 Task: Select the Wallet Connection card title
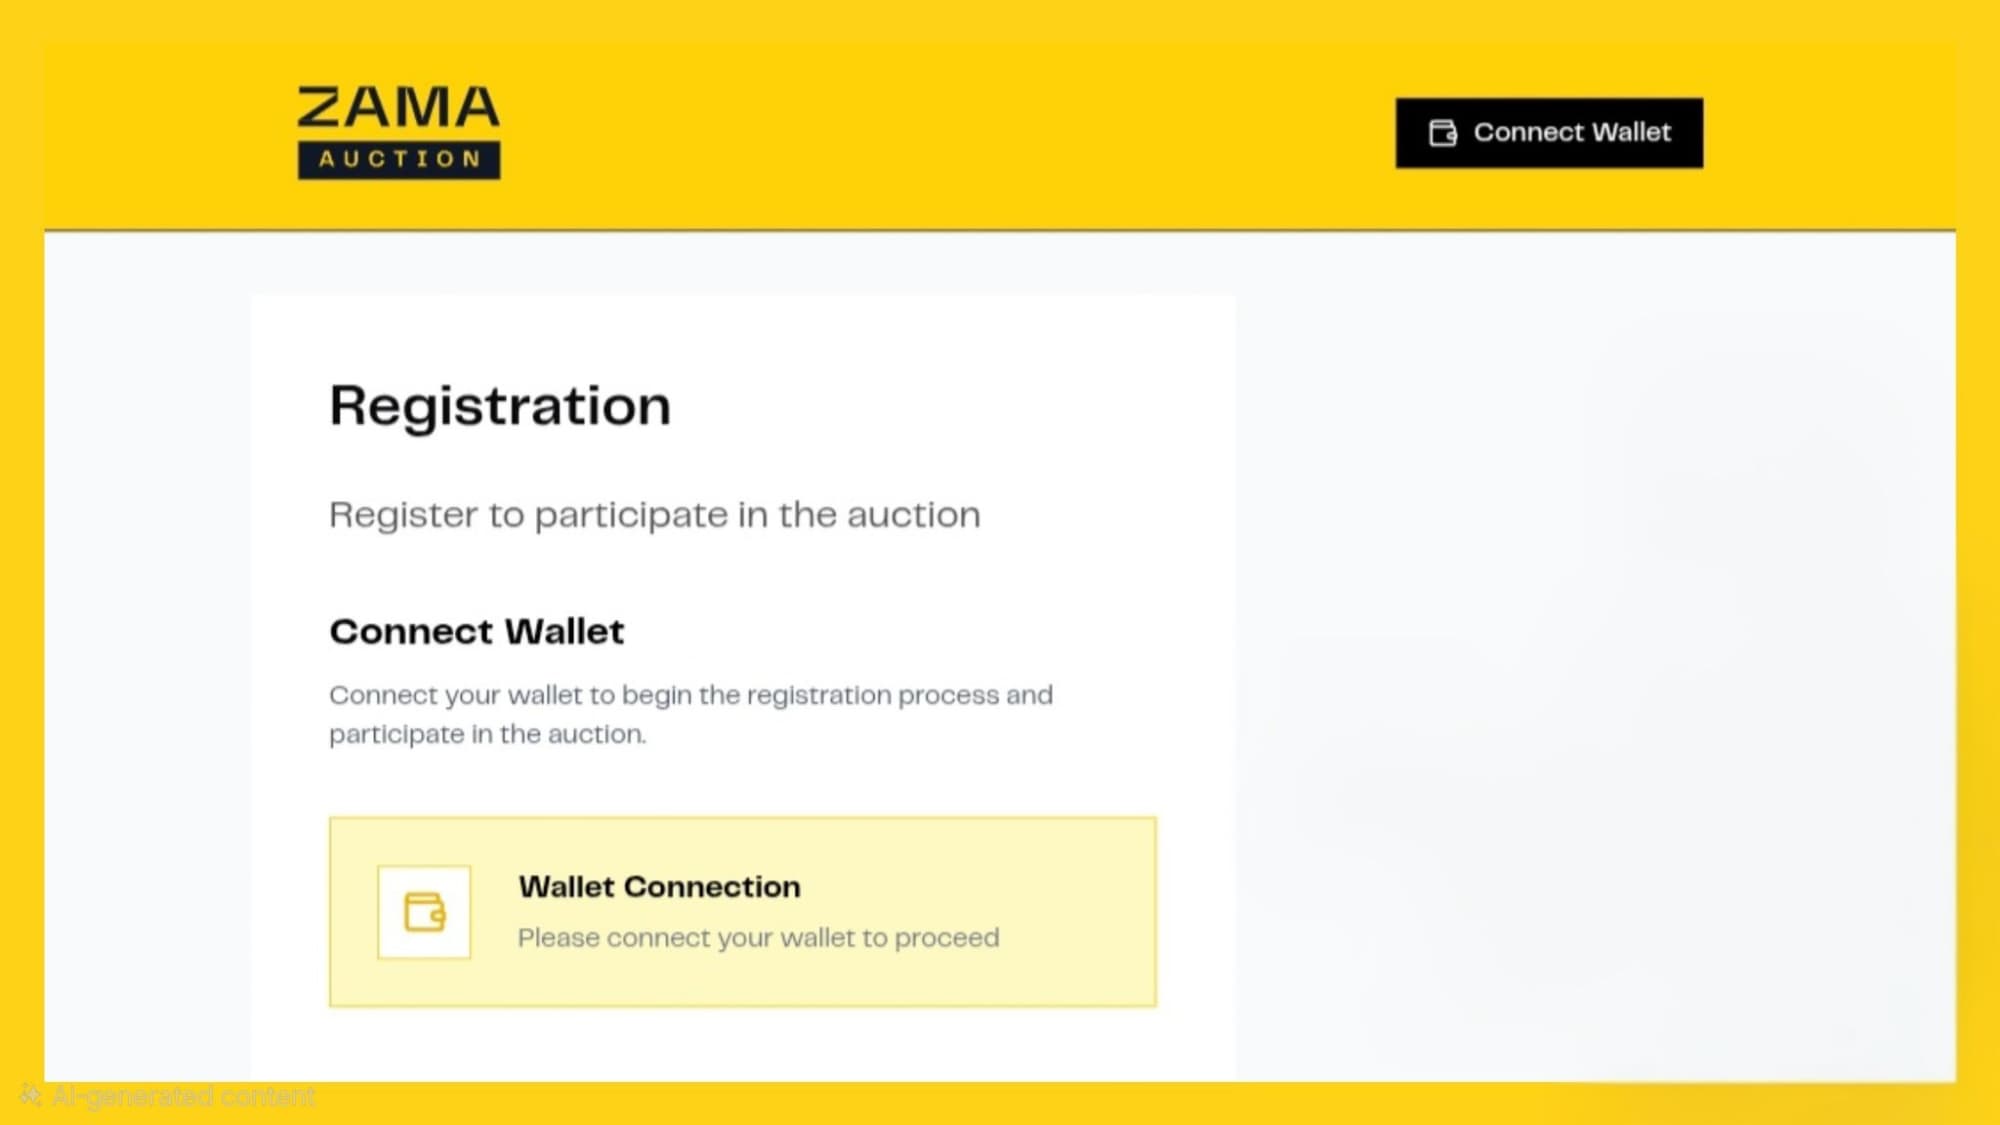659,887
